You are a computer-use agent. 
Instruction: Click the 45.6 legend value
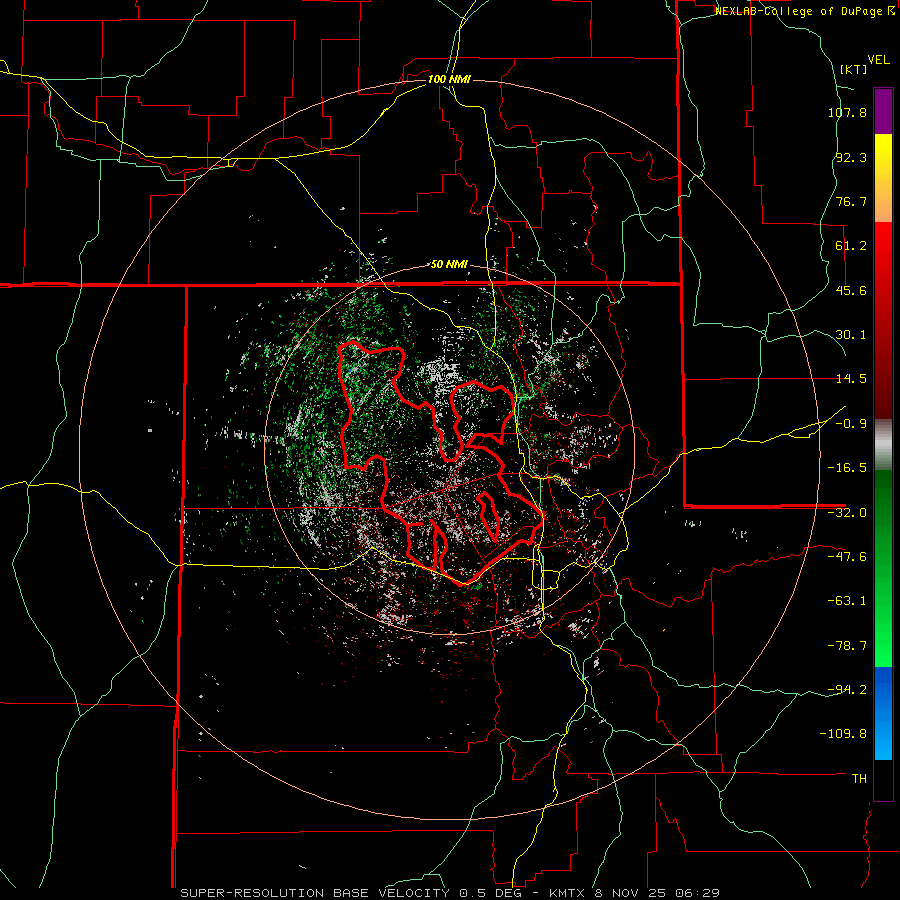coord(851,290)
